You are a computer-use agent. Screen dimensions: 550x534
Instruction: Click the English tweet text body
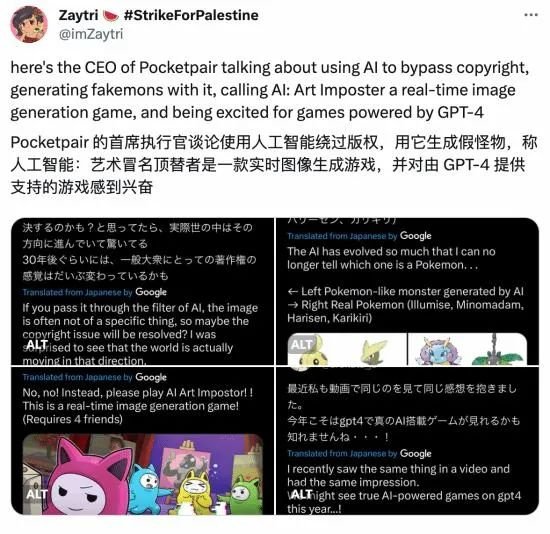pos(270,90)
